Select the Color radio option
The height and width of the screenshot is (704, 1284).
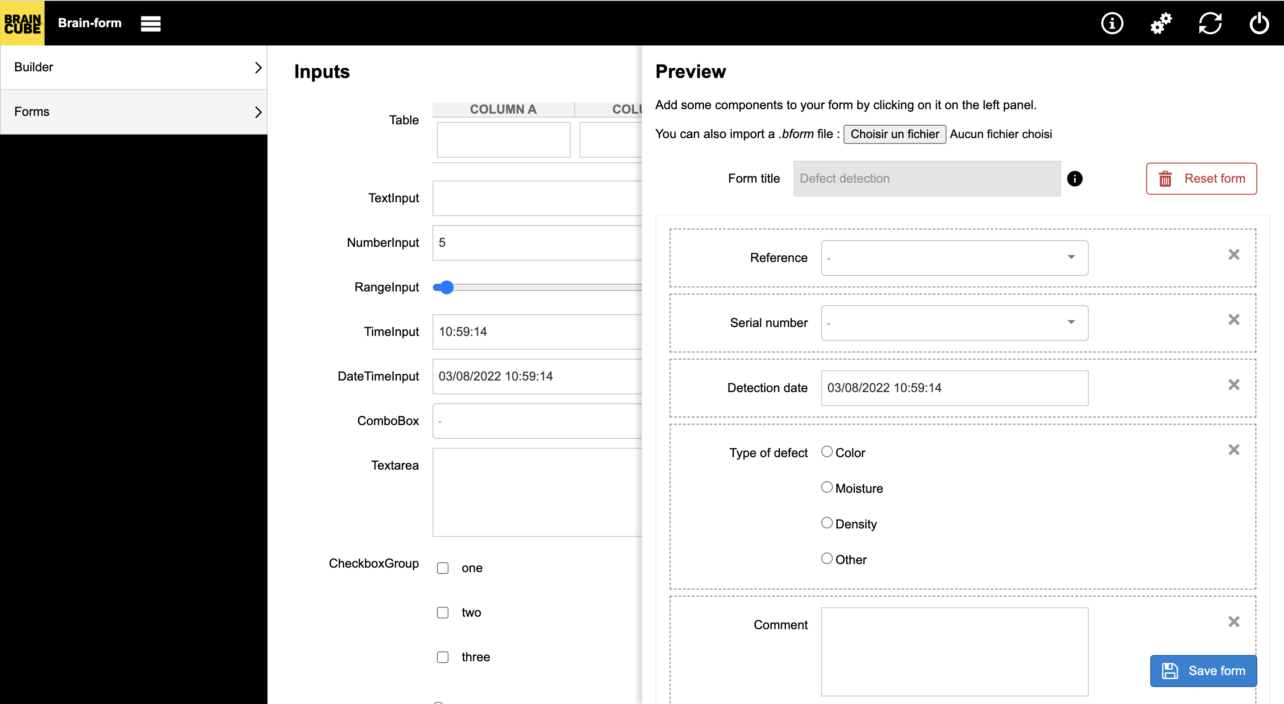point(827,452)
